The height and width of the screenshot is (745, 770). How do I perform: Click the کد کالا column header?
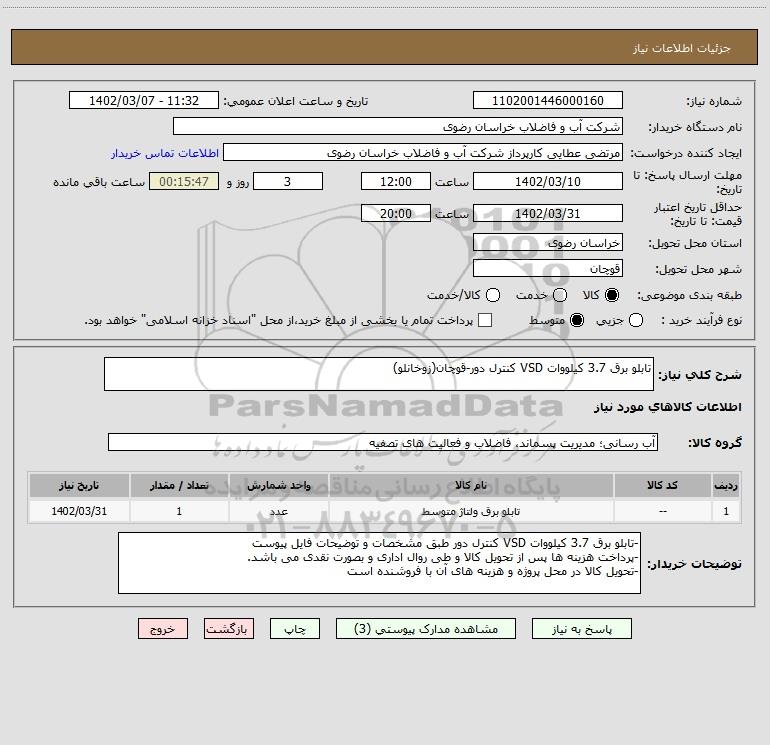(x=662, y=485)
